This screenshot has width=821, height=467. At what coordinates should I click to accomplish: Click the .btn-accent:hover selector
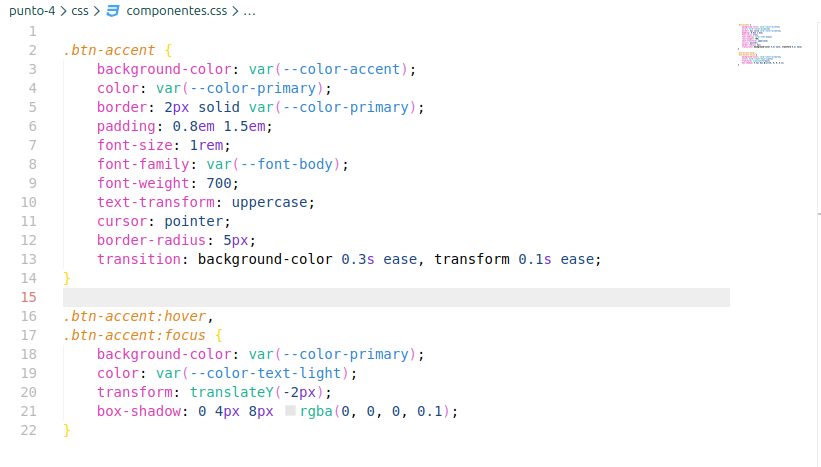(x=133, y=316)
